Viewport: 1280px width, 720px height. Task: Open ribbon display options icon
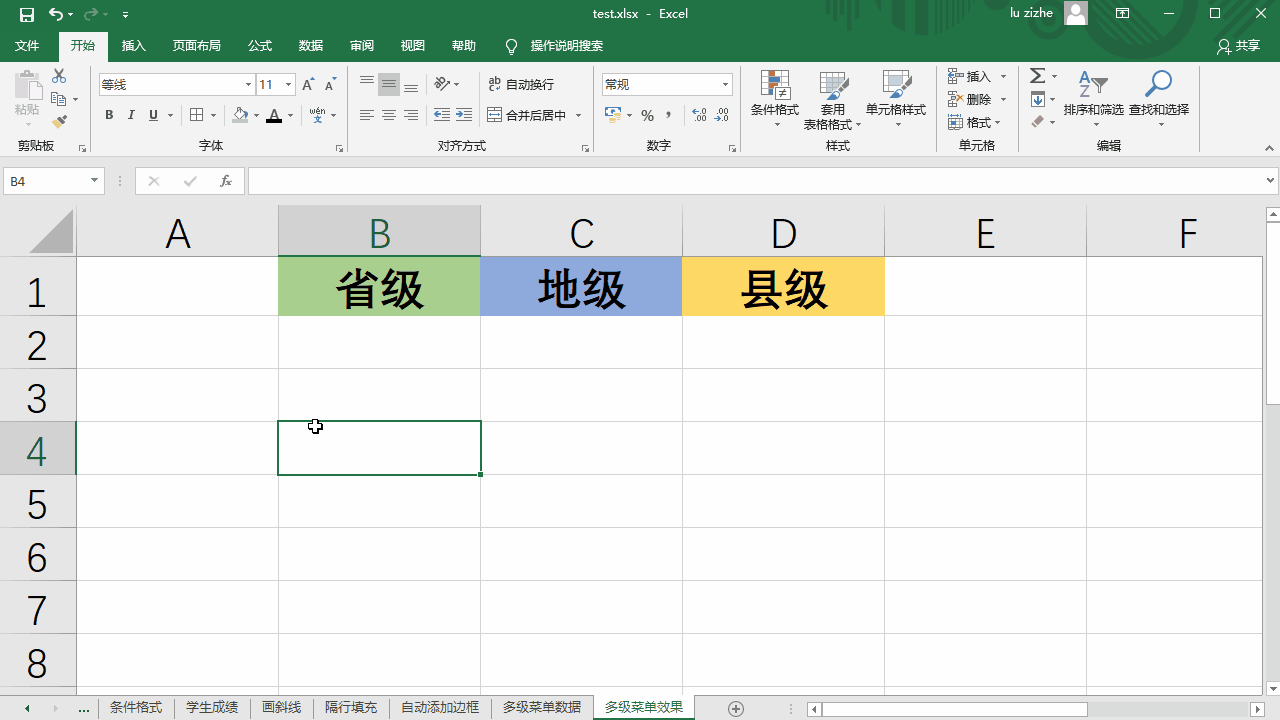pos(1123,13)
